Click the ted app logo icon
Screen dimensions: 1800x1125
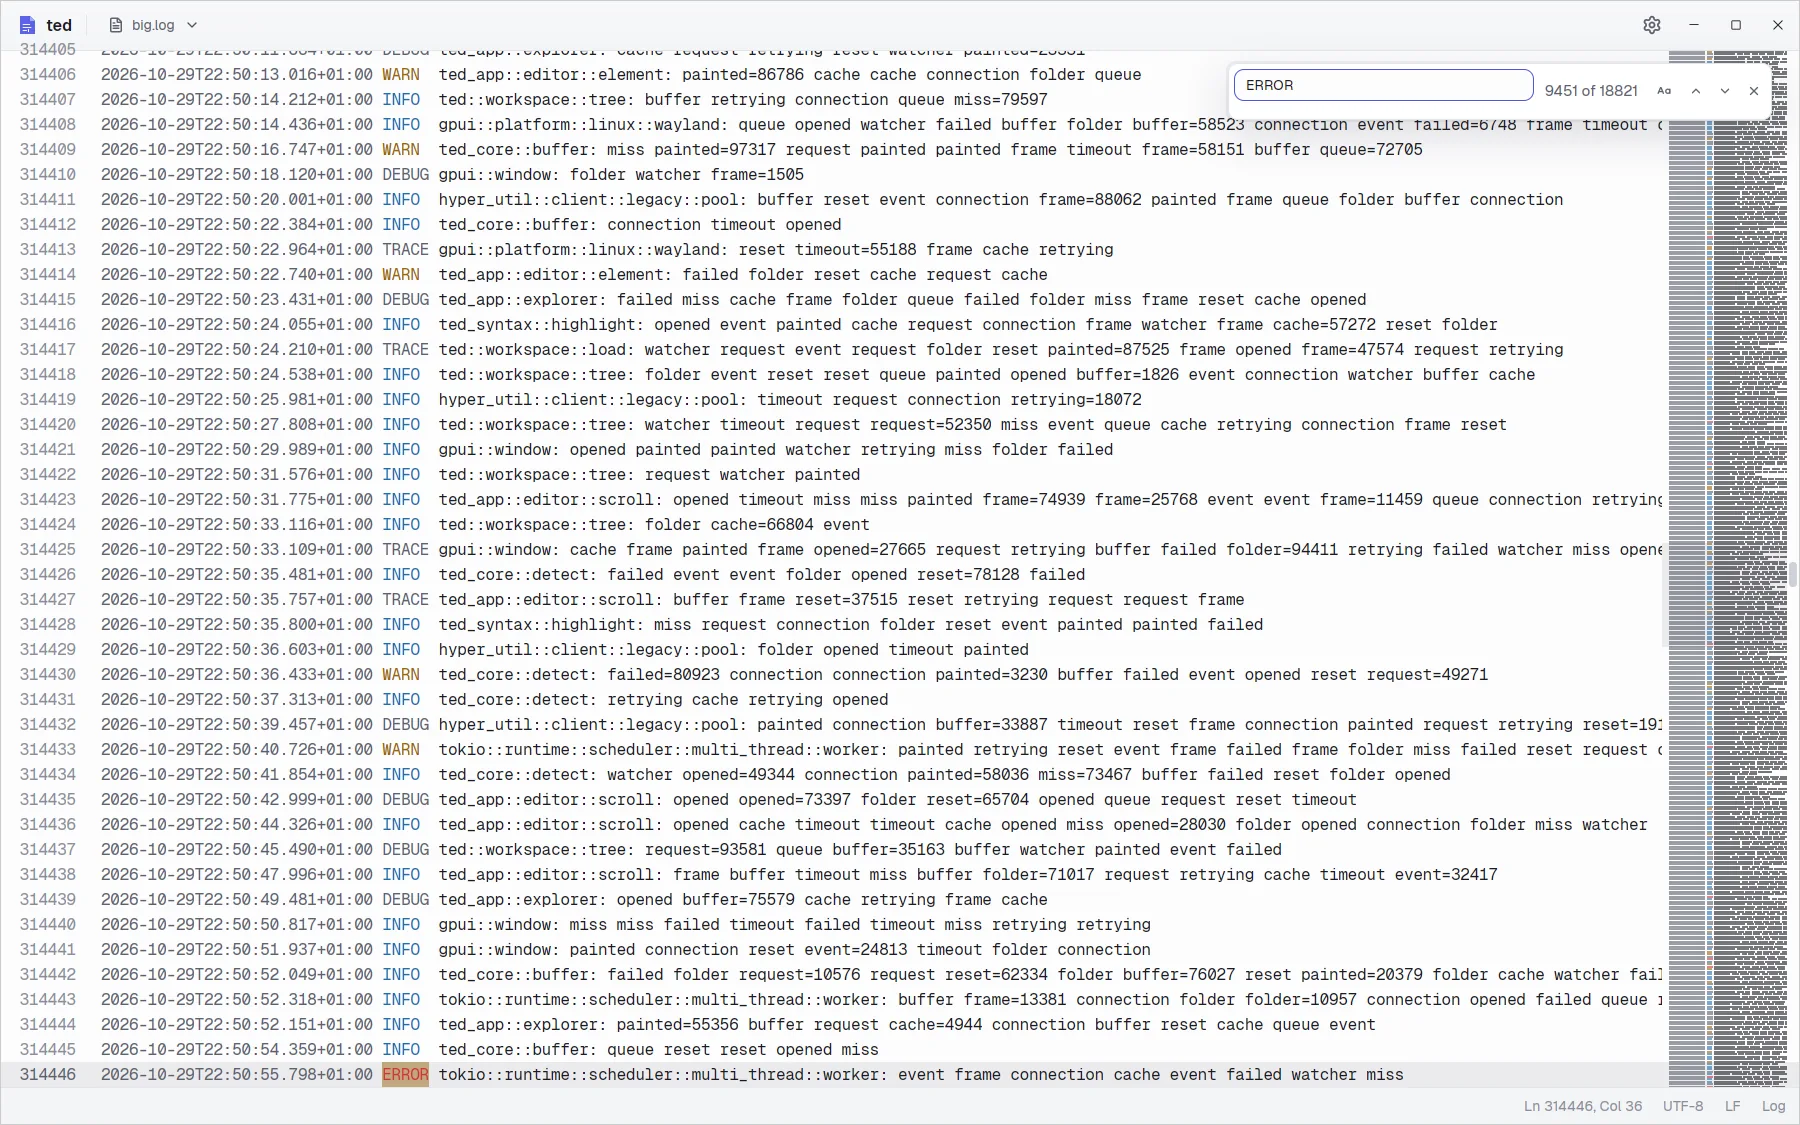[x=27, y=25]
